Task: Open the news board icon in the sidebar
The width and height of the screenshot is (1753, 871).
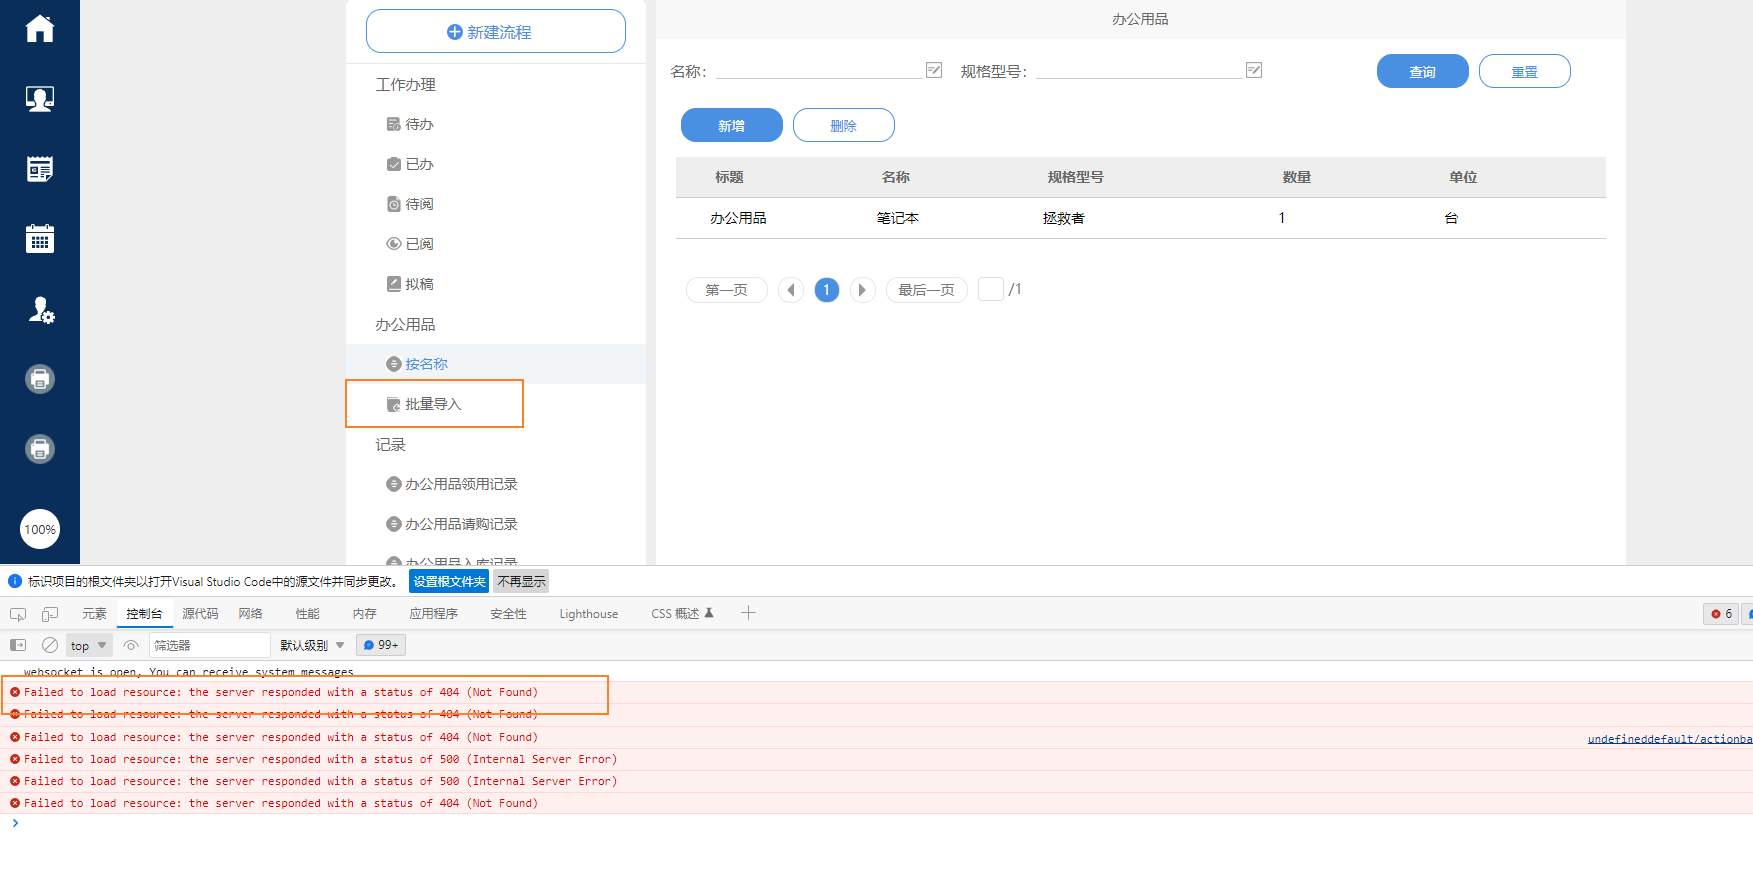Action: coord(40,169)
